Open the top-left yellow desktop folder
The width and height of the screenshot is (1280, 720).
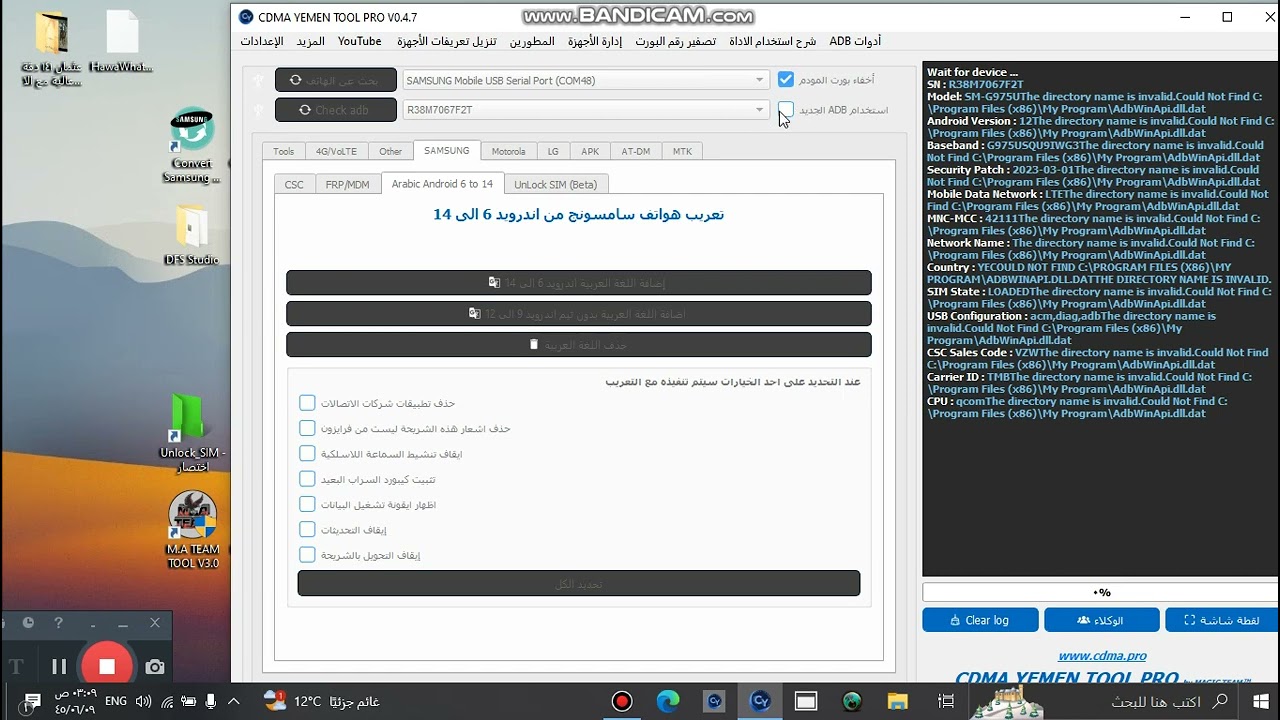51,48
